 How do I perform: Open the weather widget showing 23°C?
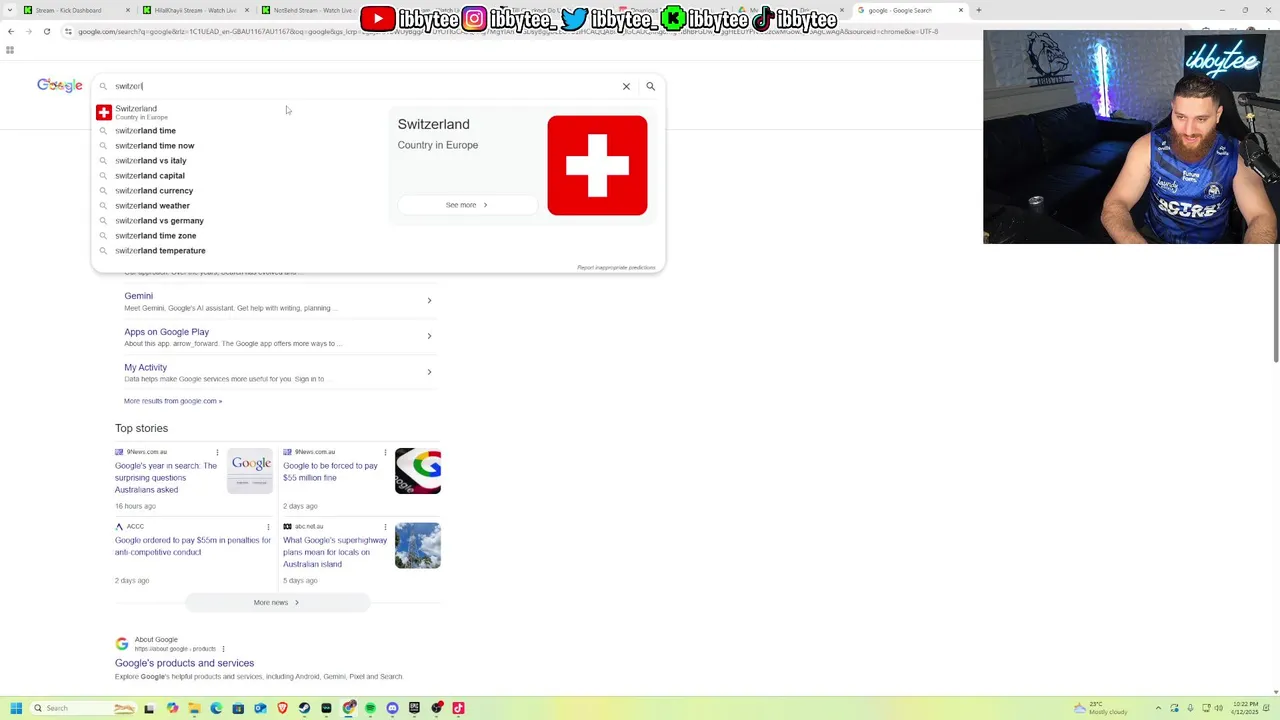1100,708
